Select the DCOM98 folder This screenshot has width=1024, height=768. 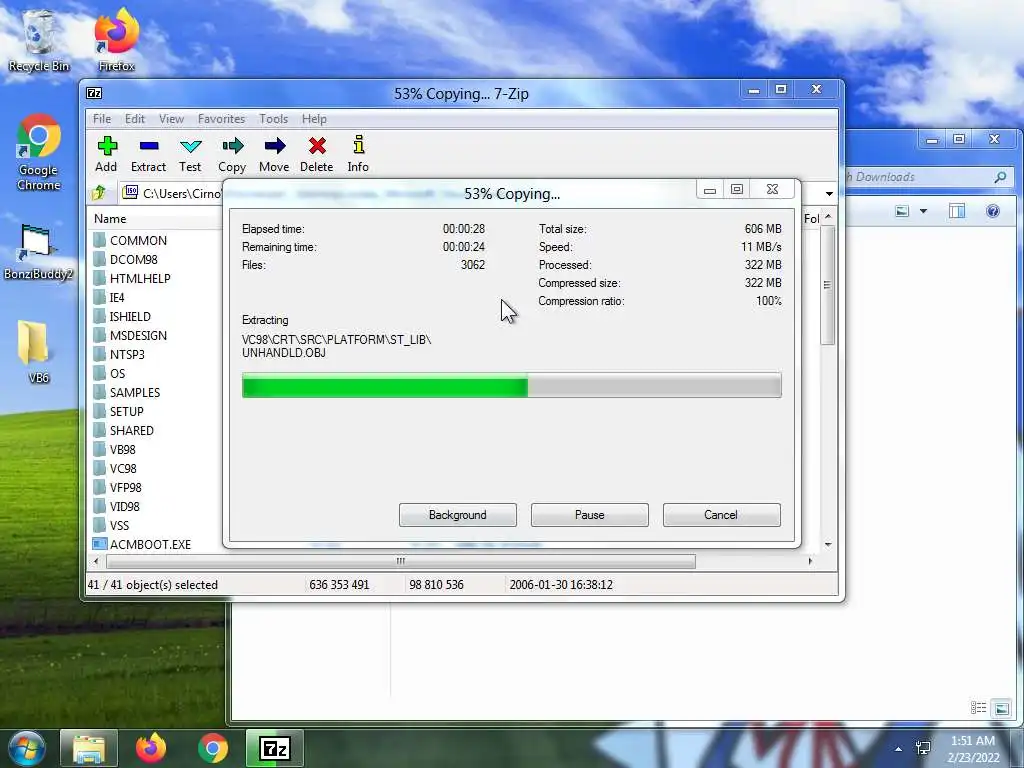pyautogui.click(x=125, y=259)
